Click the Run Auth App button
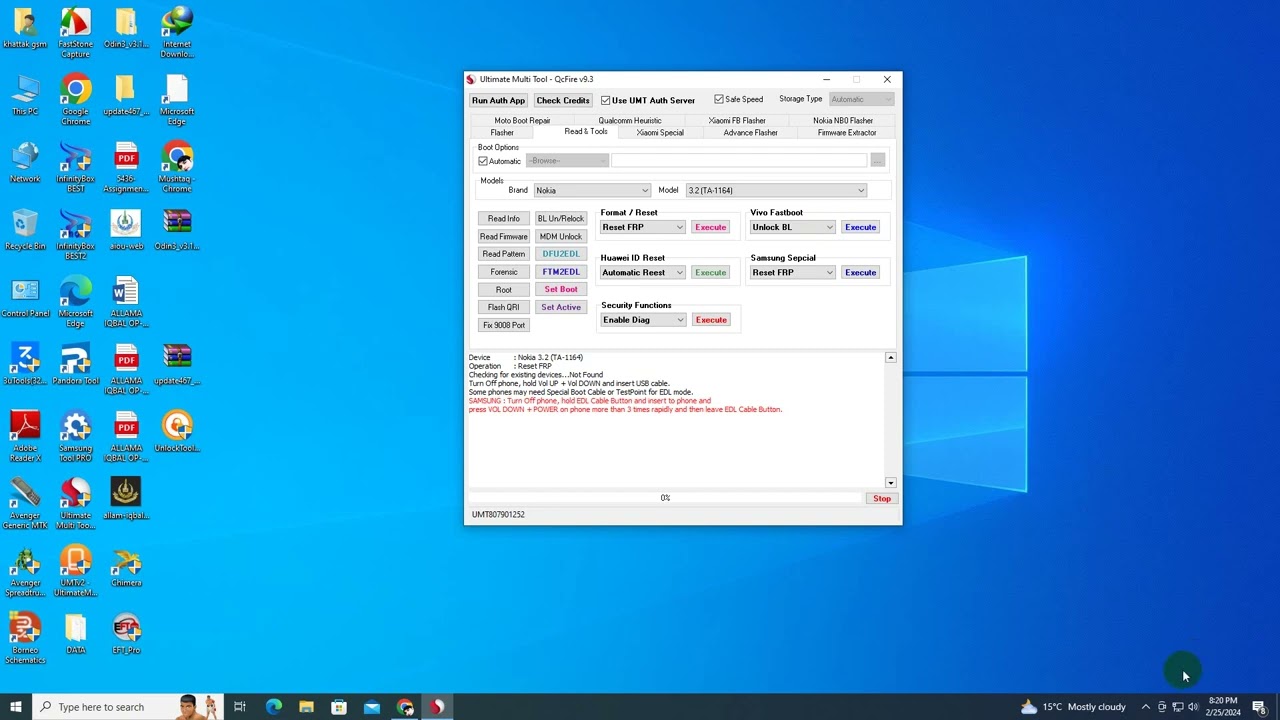Screen dimensions: 1280x720 point(498,100)
